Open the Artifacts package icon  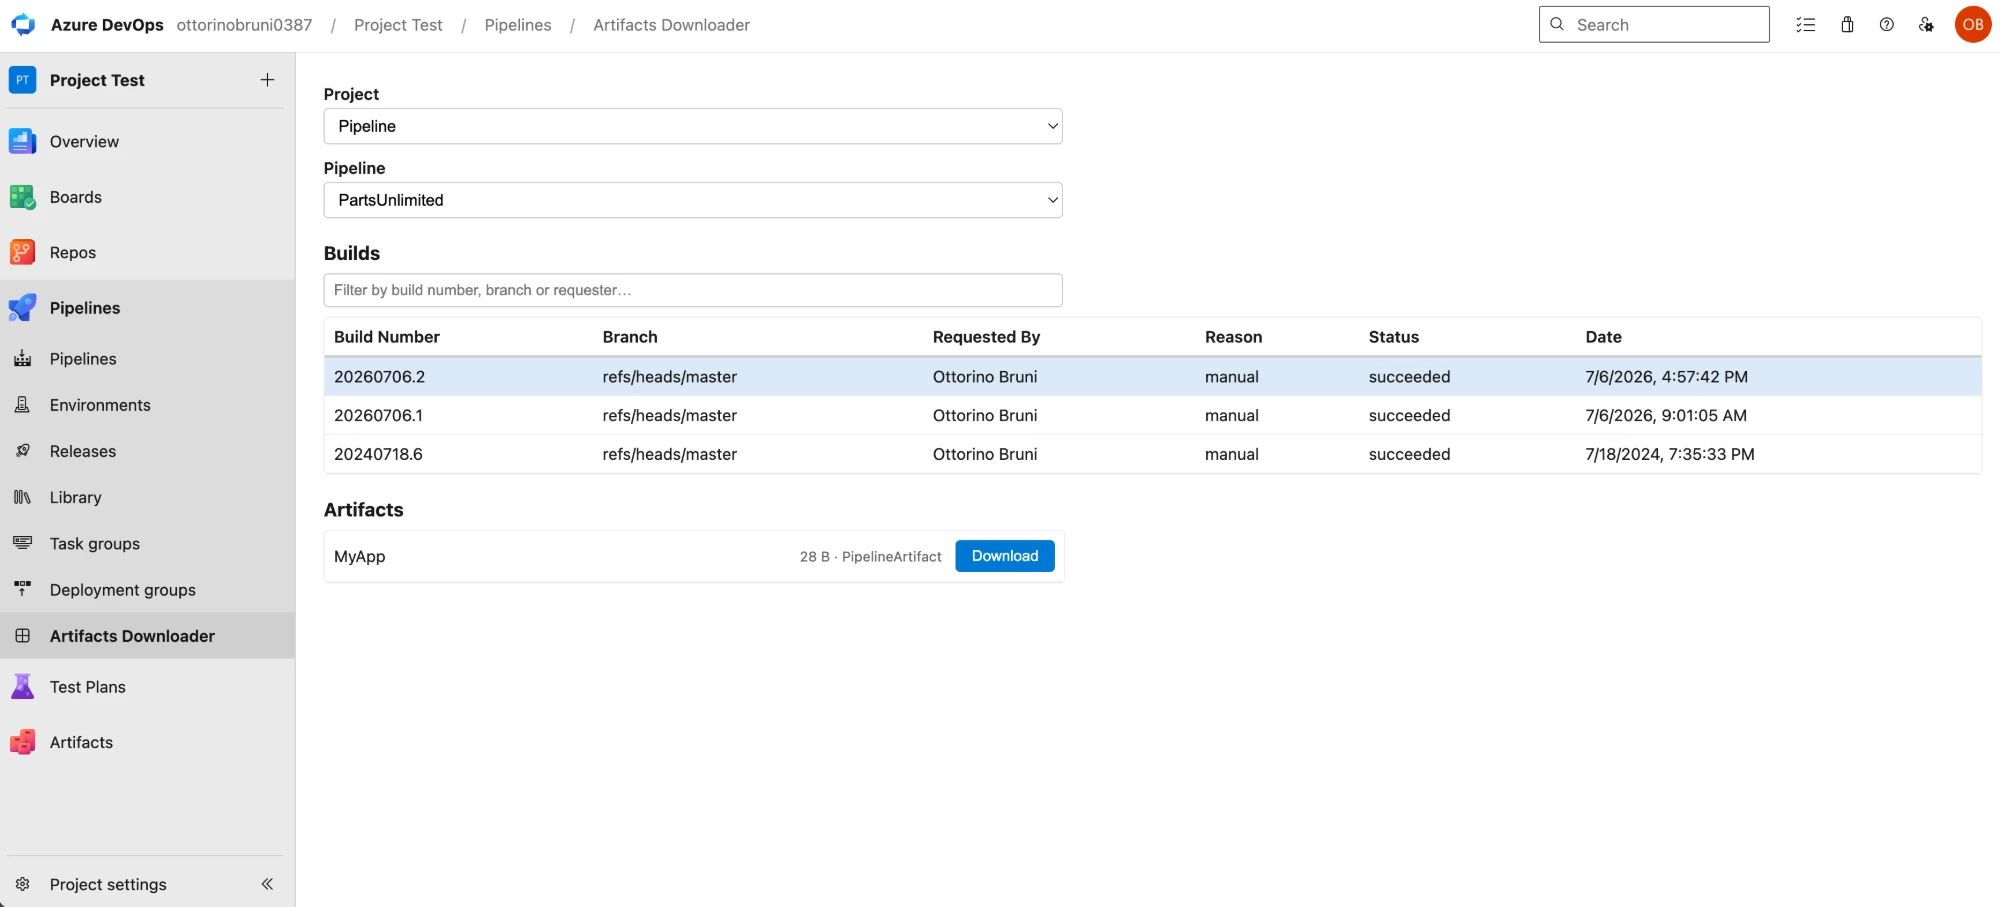tap(23, 742)
